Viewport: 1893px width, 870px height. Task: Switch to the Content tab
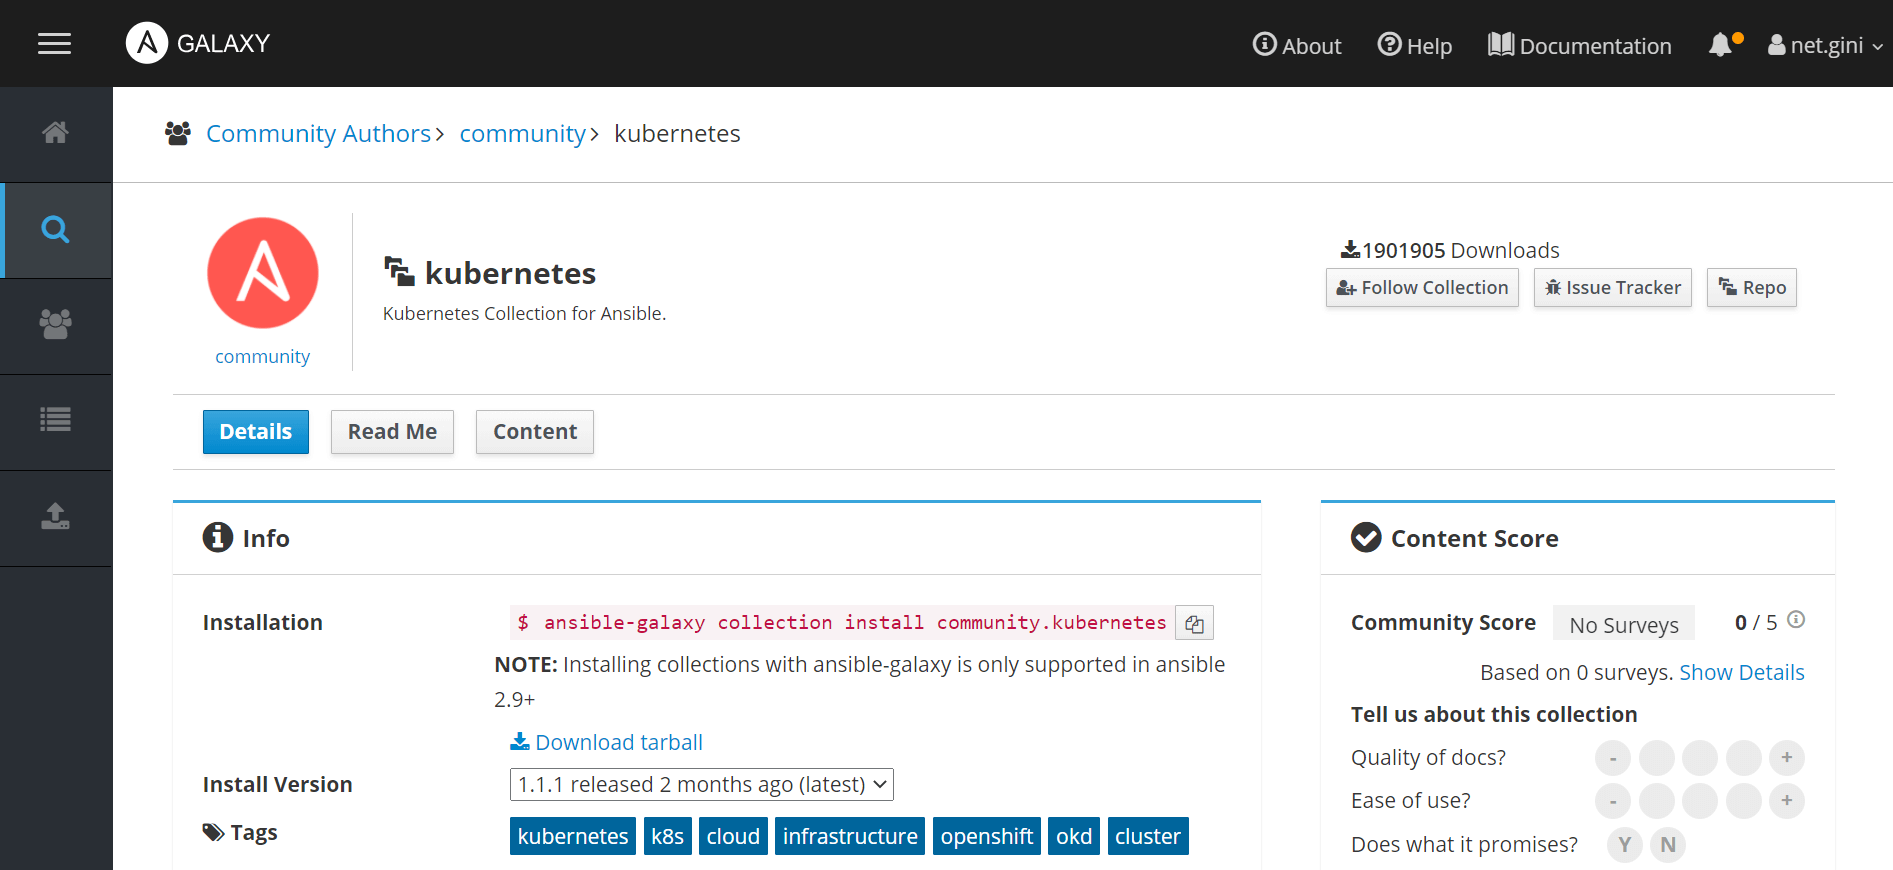534,432
